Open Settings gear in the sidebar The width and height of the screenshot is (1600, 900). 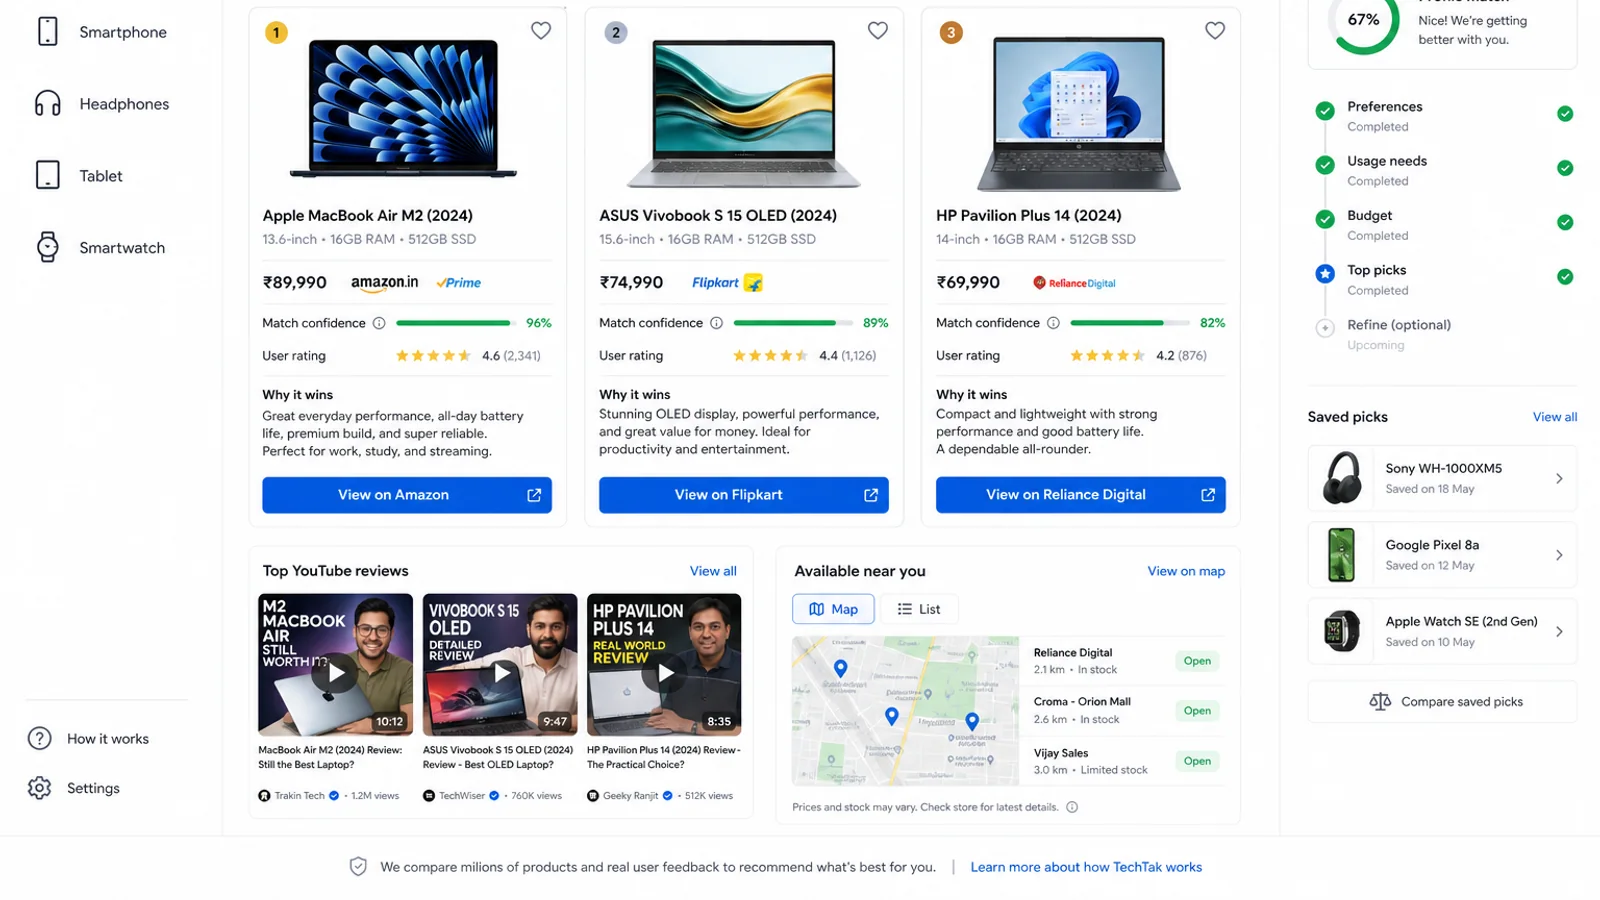(40, 788)
